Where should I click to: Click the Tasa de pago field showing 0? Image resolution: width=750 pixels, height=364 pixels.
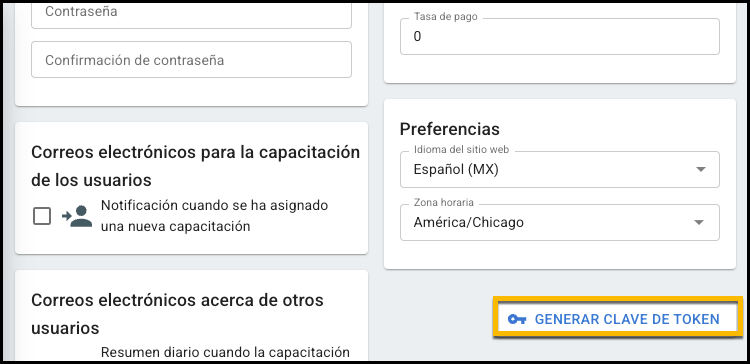pyautogui.click(x=560, y=36)
